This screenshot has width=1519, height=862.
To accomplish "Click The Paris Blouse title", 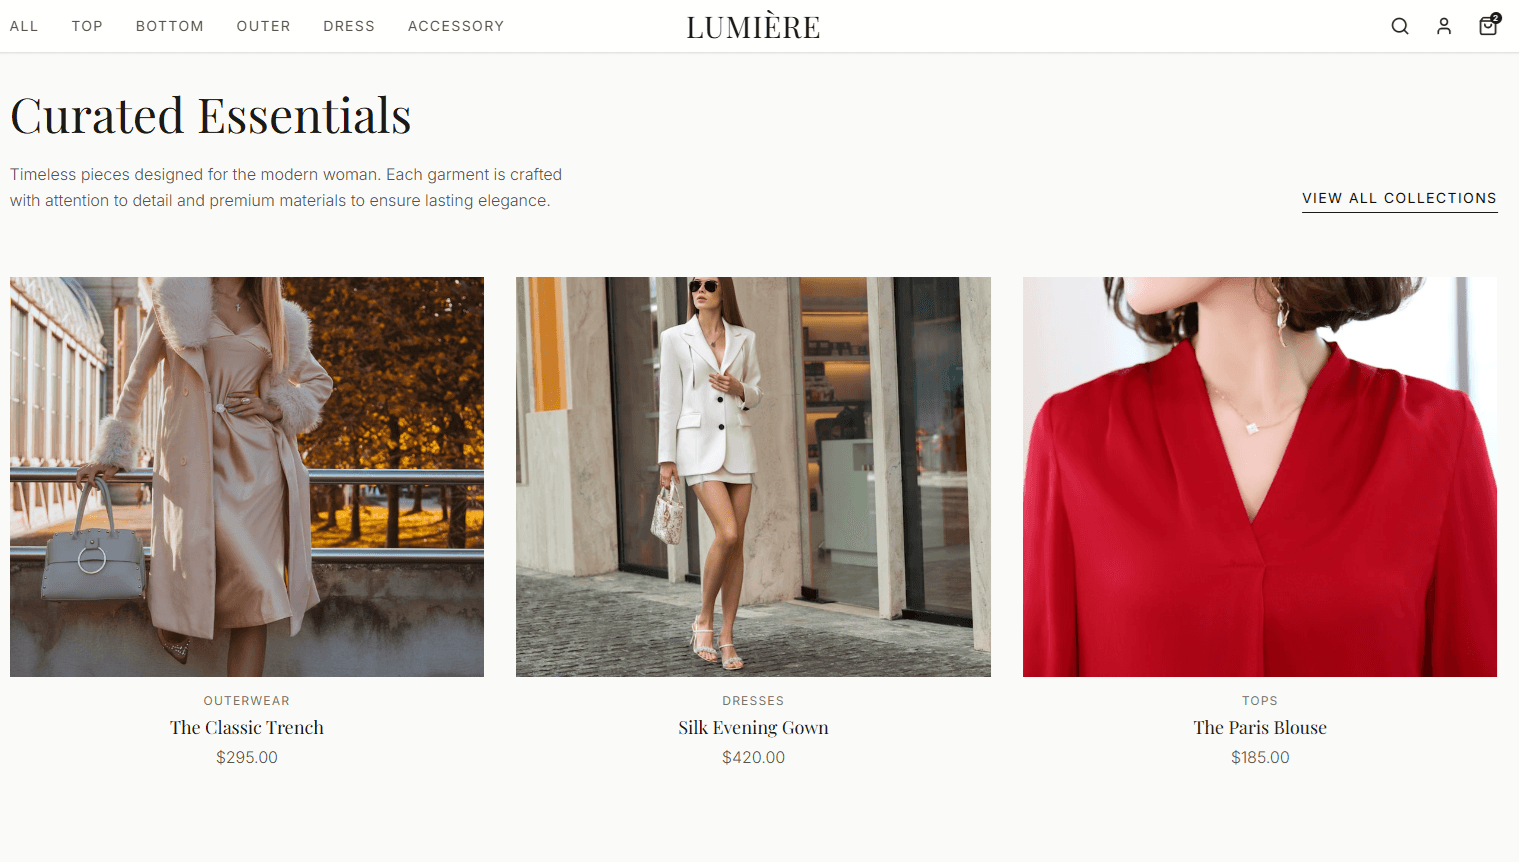I will click(1260, 728).
